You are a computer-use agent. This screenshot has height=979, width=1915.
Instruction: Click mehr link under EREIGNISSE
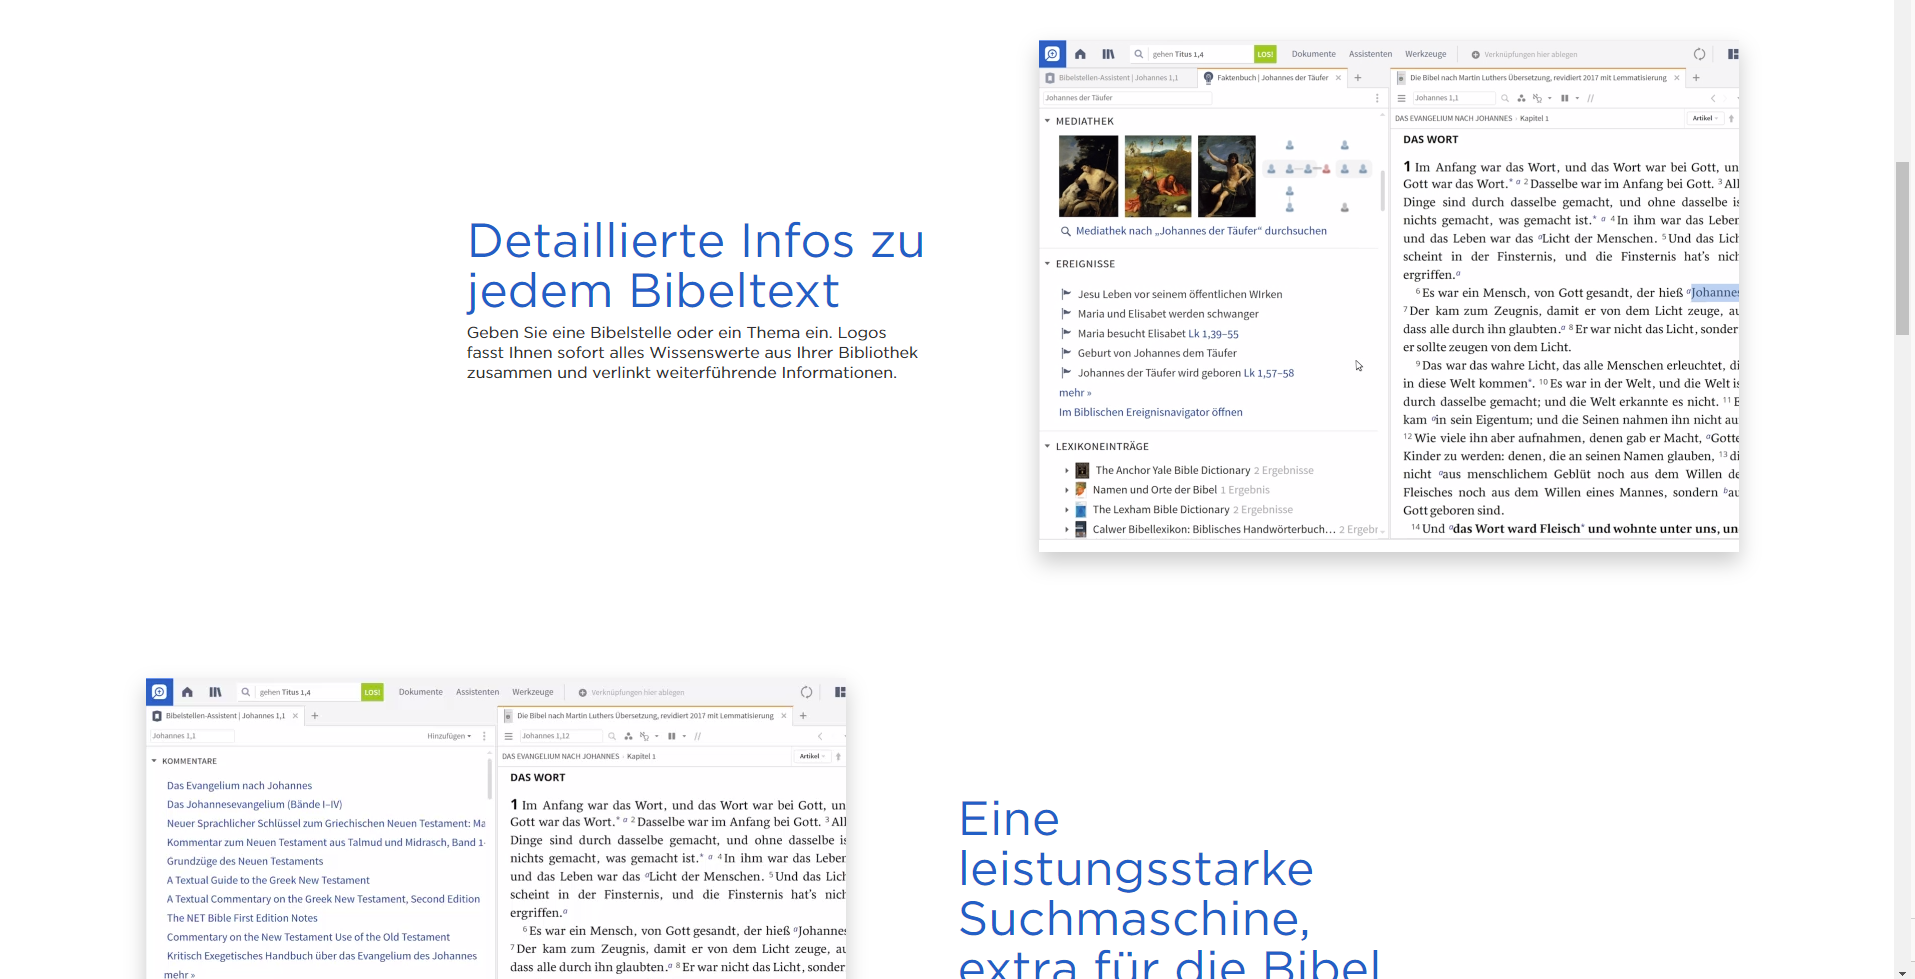[x=1075, y=393]
